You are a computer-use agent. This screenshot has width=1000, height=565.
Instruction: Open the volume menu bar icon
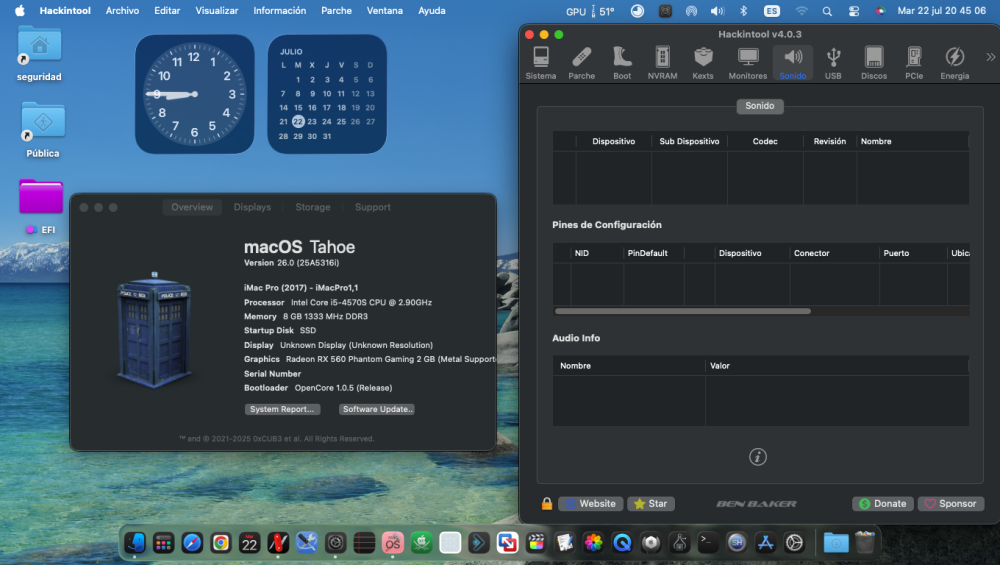pyautogui.click(x=717, y=11)
